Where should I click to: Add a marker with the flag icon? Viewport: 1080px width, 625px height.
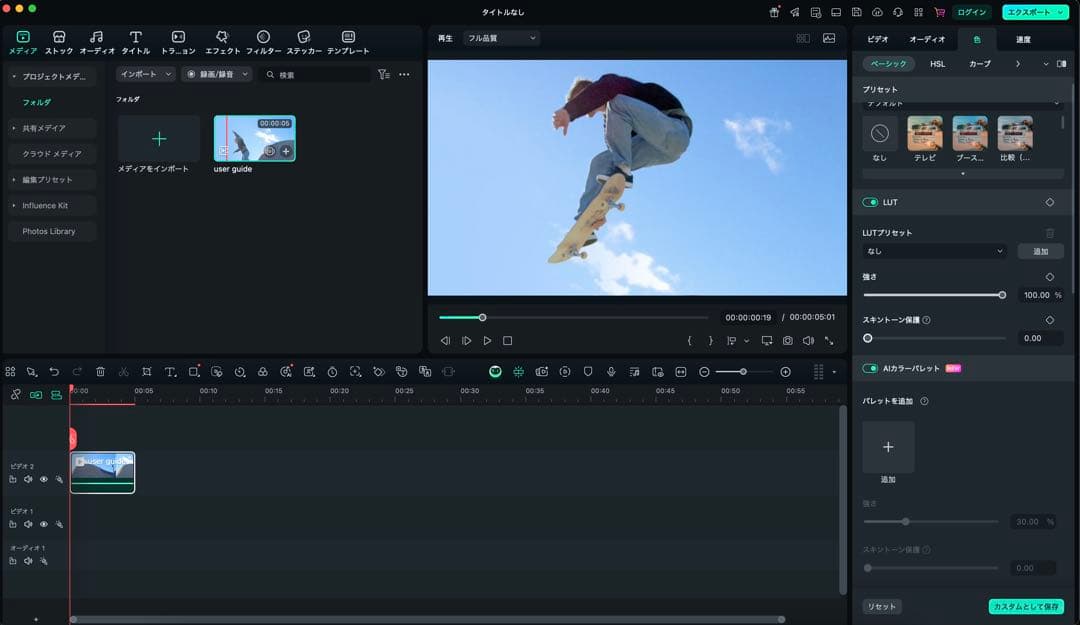pyautogui.click(x=588, y=371)
